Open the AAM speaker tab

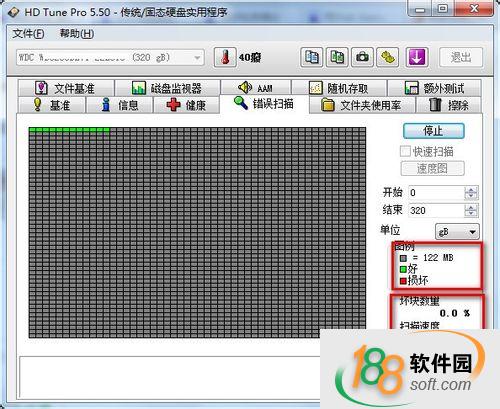(256, 88)
